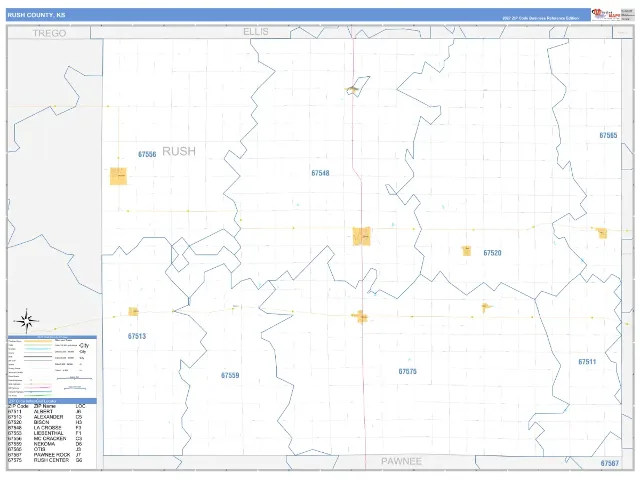This screenshot has height=480, width=640.
Task: Click the ZIP Code Reference Edition subtitle
Action: pos(540,18)
